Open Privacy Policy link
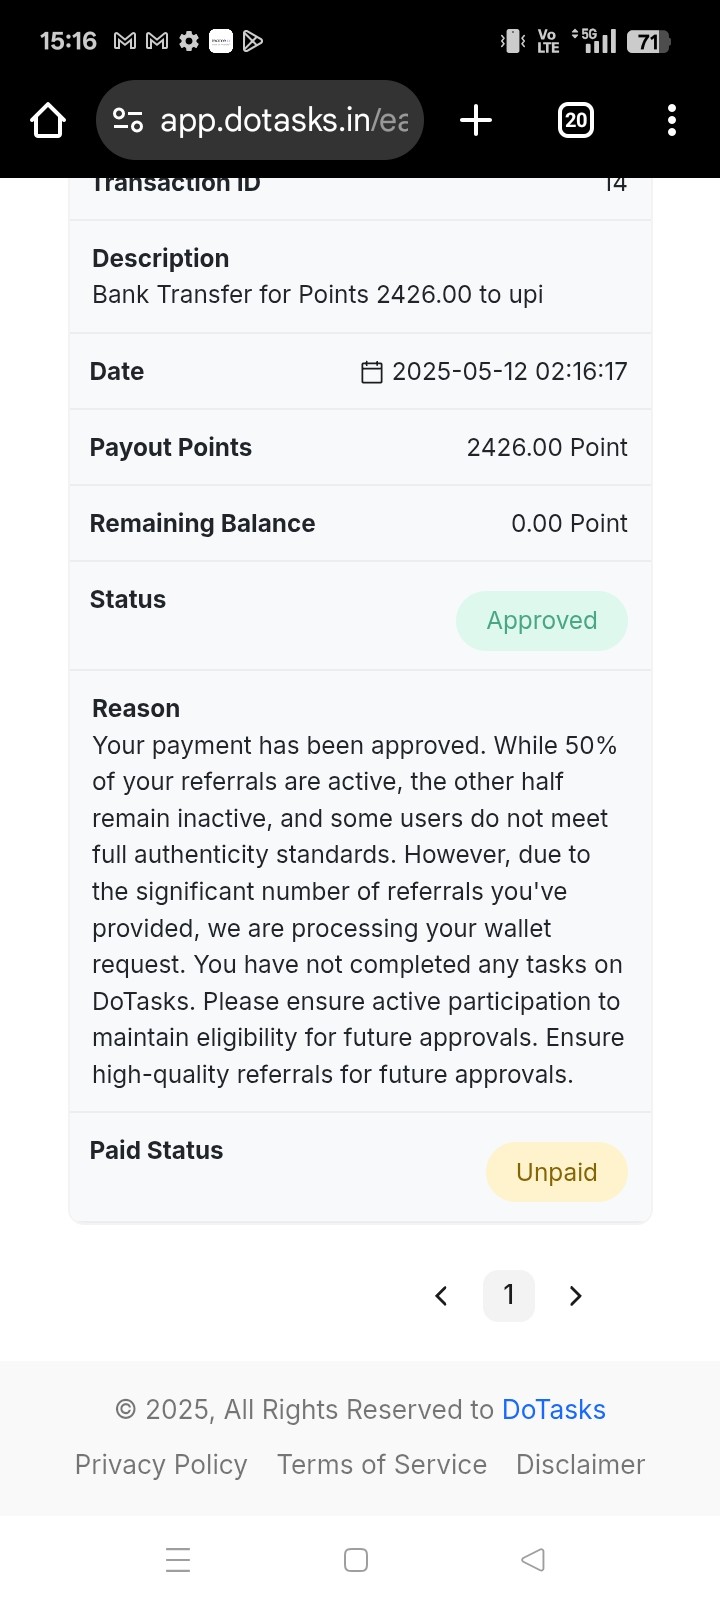The image size is (720, 1604). pos(161,1464)
